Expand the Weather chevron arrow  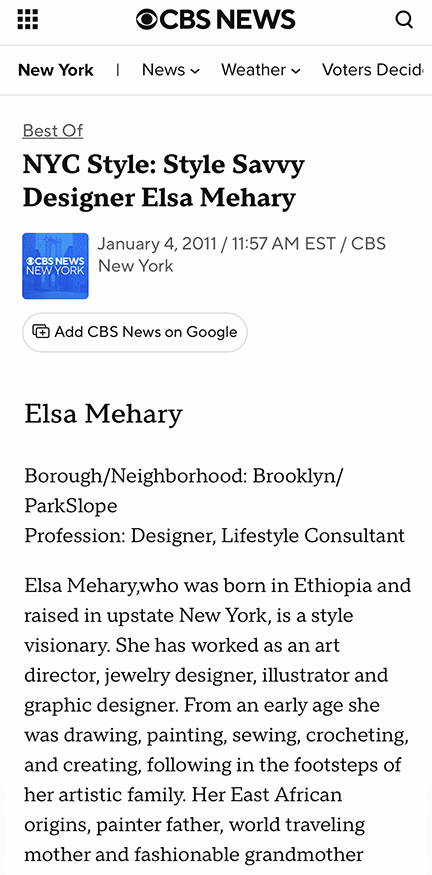[x=296, y=71]
